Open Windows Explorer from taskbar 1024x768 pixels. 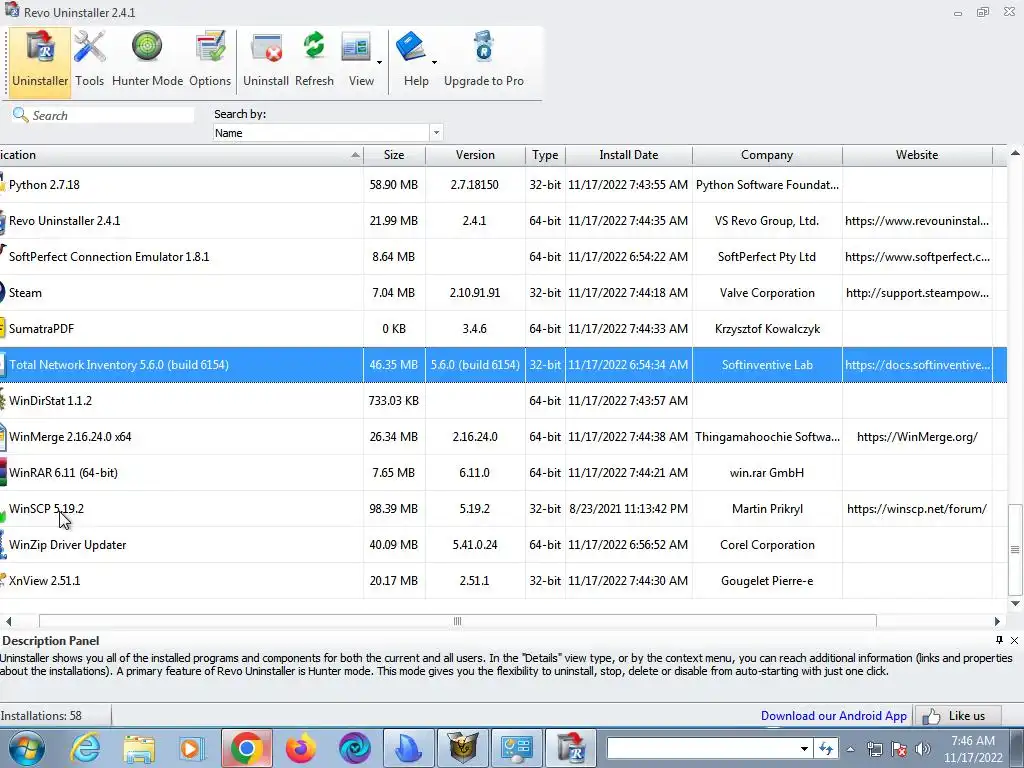[139, 748]
